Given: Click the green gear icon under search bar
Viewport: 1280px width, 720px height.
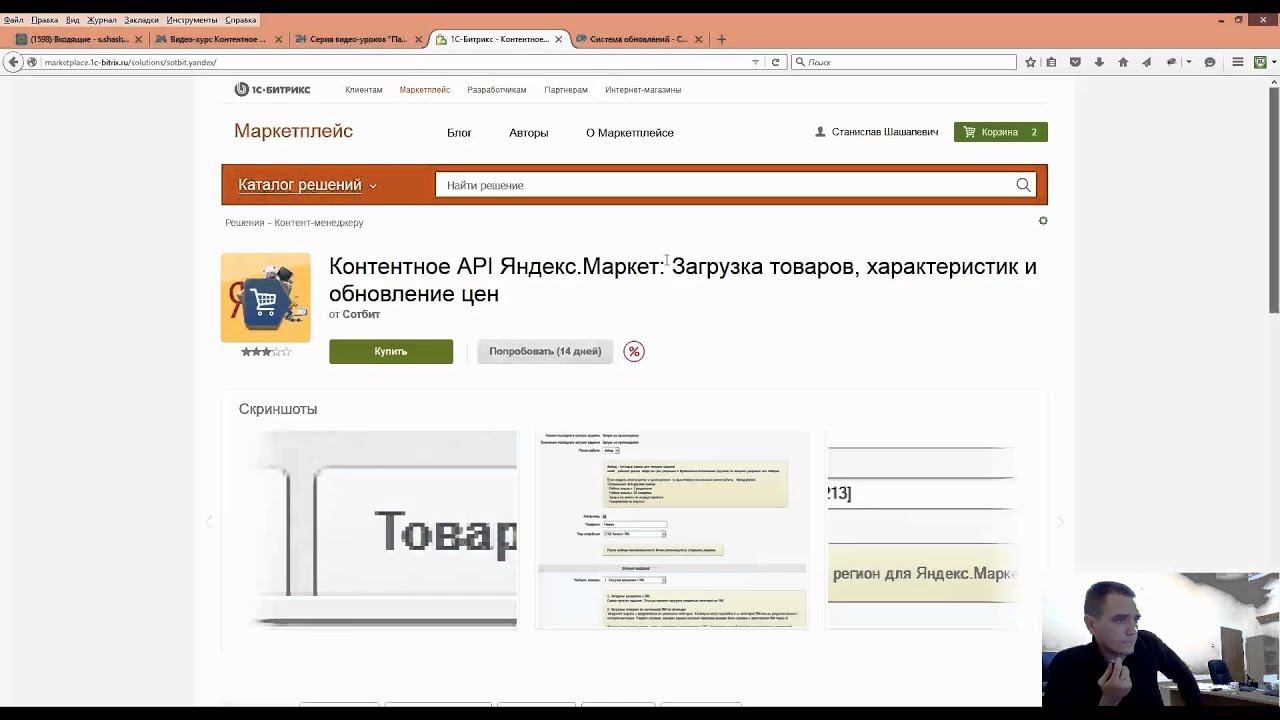Looking at the screenshot, I should coord(1043,221).
